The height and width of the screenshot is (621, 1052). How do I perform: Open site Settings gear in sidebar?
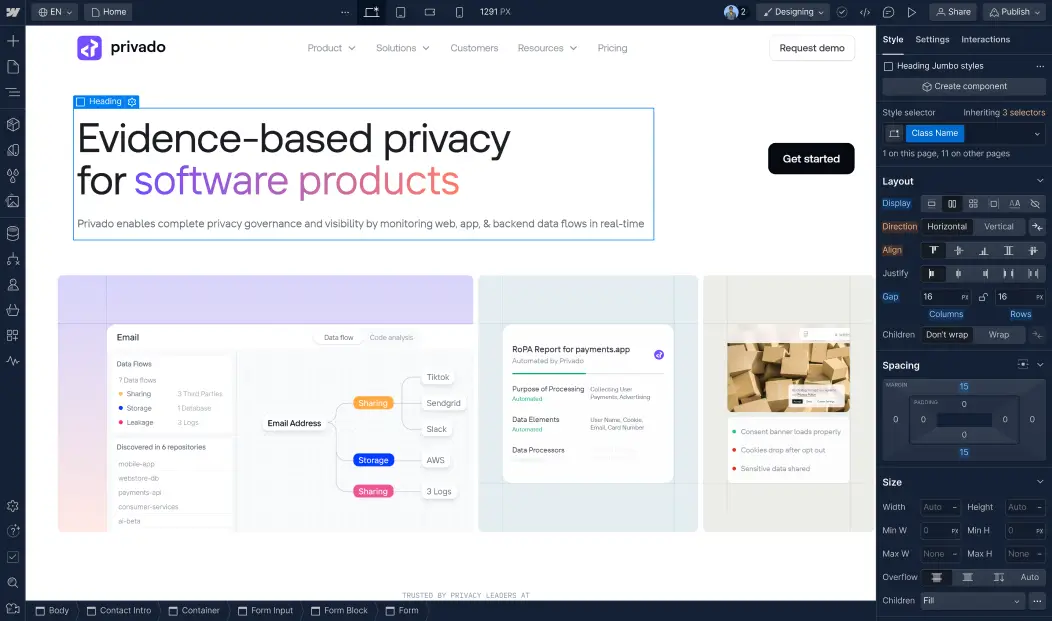point(13,506)
